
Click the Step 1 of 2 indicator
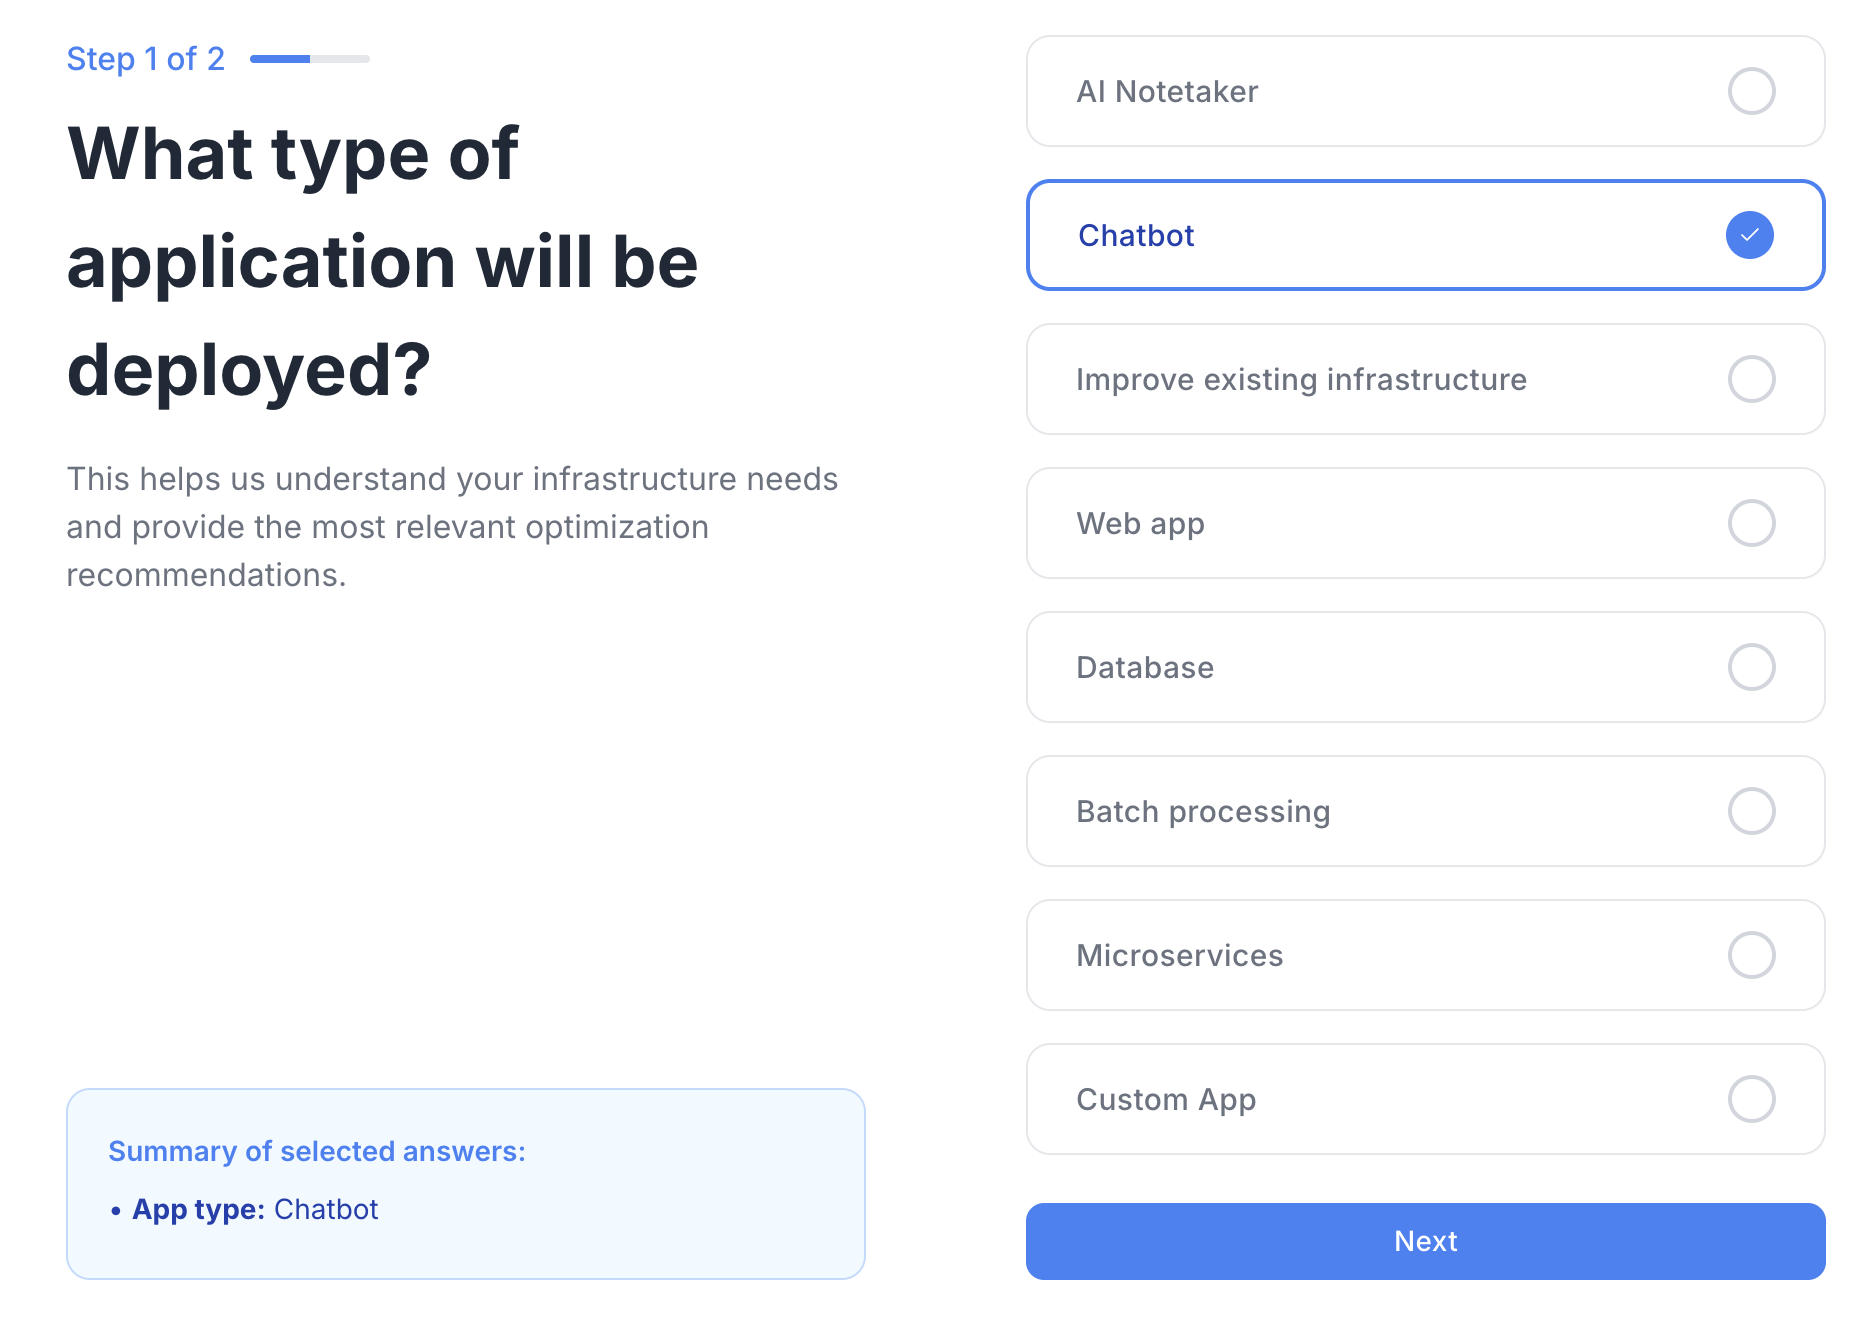tap(145, 59)
